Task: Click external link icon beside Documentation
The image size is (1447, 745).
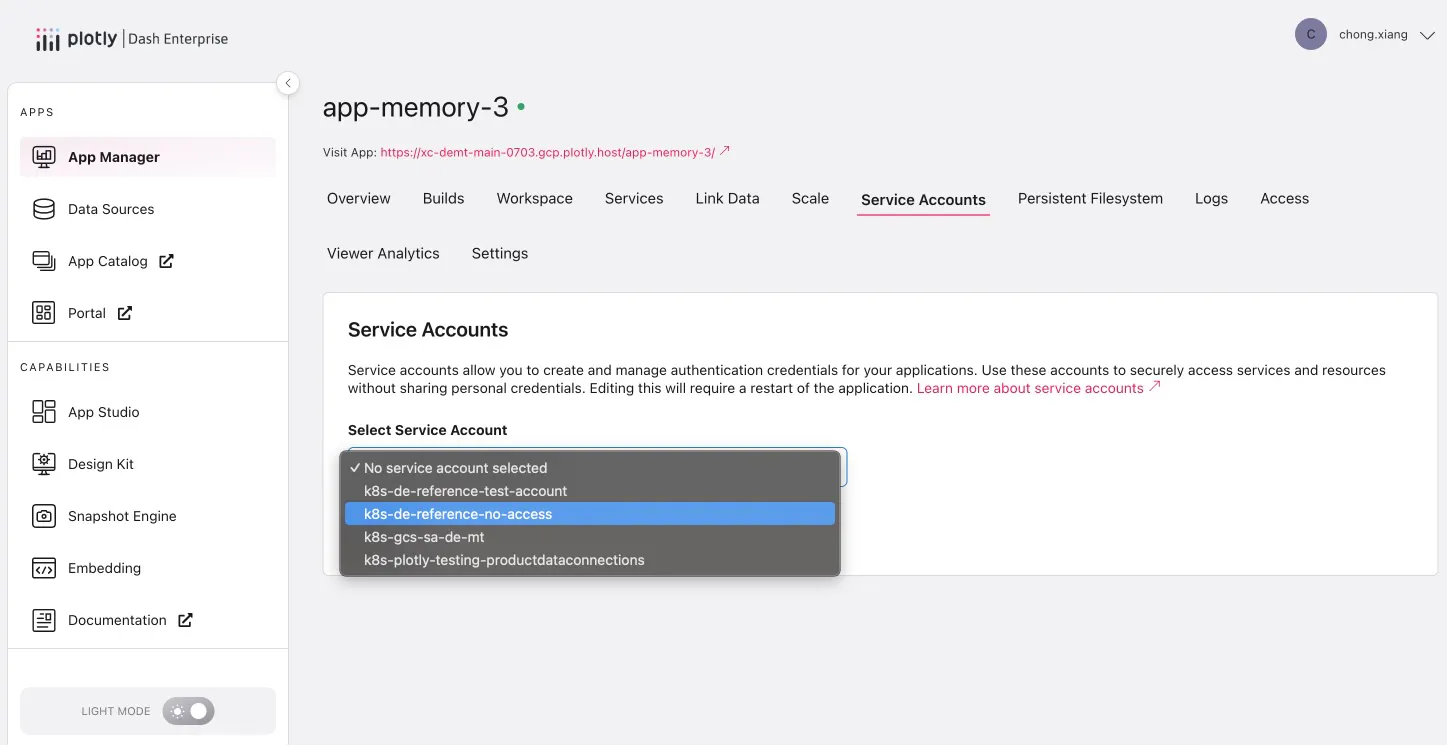Action: (x=185, y=620)
